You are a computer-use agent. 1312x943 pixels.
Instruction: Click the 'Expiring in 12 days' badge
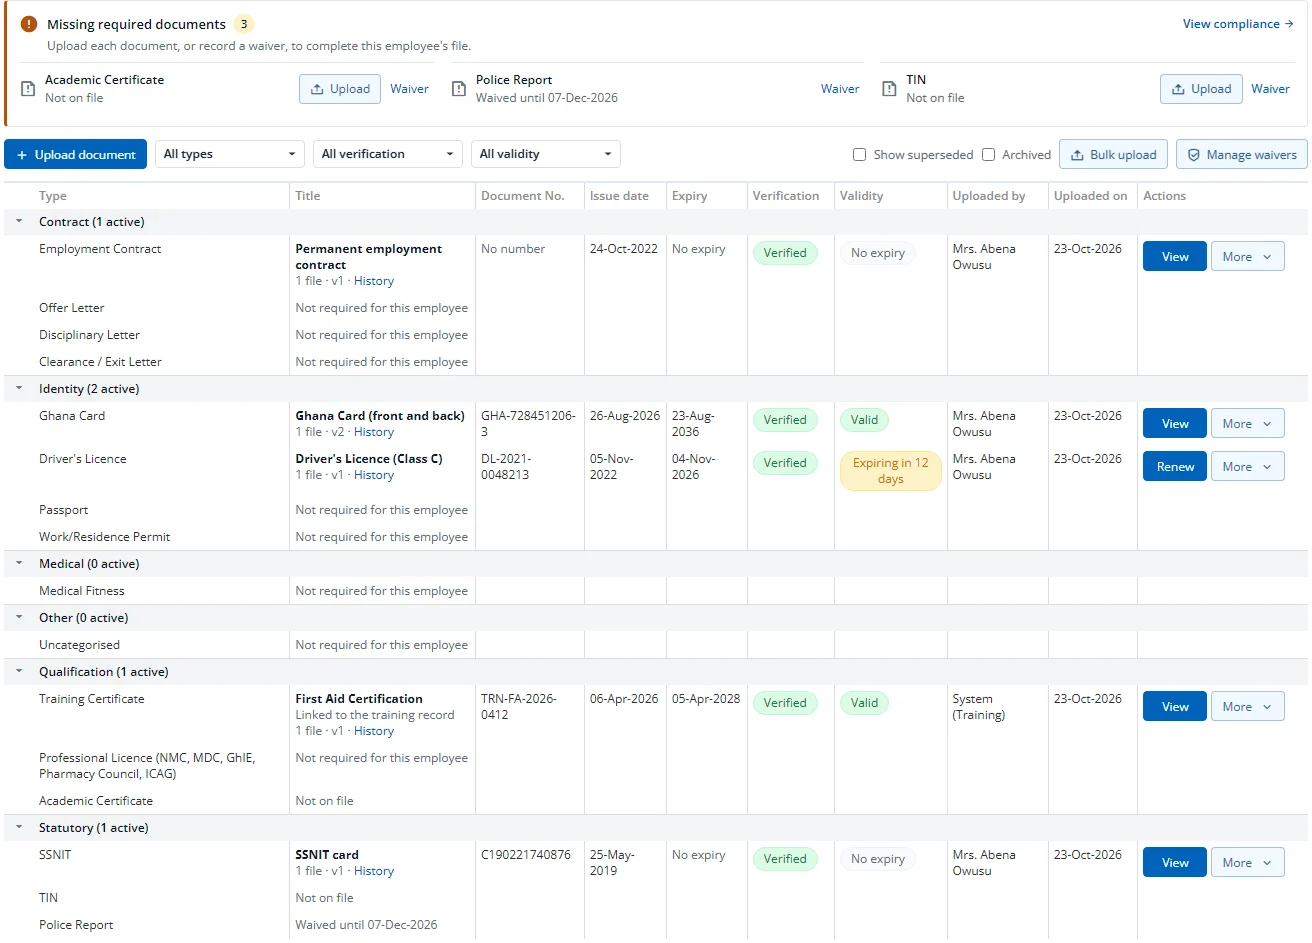pos(890,471)
